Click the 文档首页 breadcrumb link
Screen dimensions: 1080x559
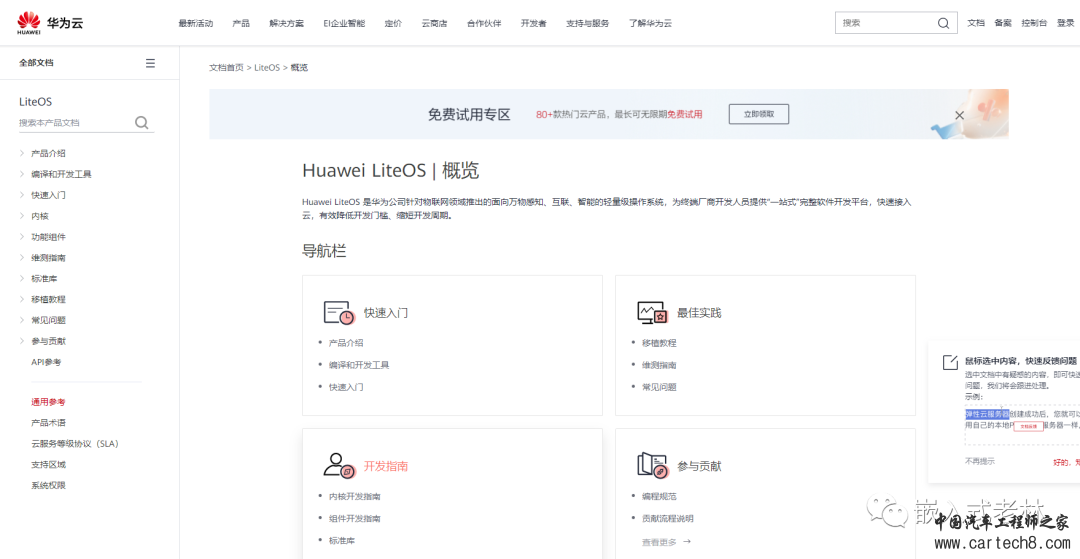click(227, 67)
